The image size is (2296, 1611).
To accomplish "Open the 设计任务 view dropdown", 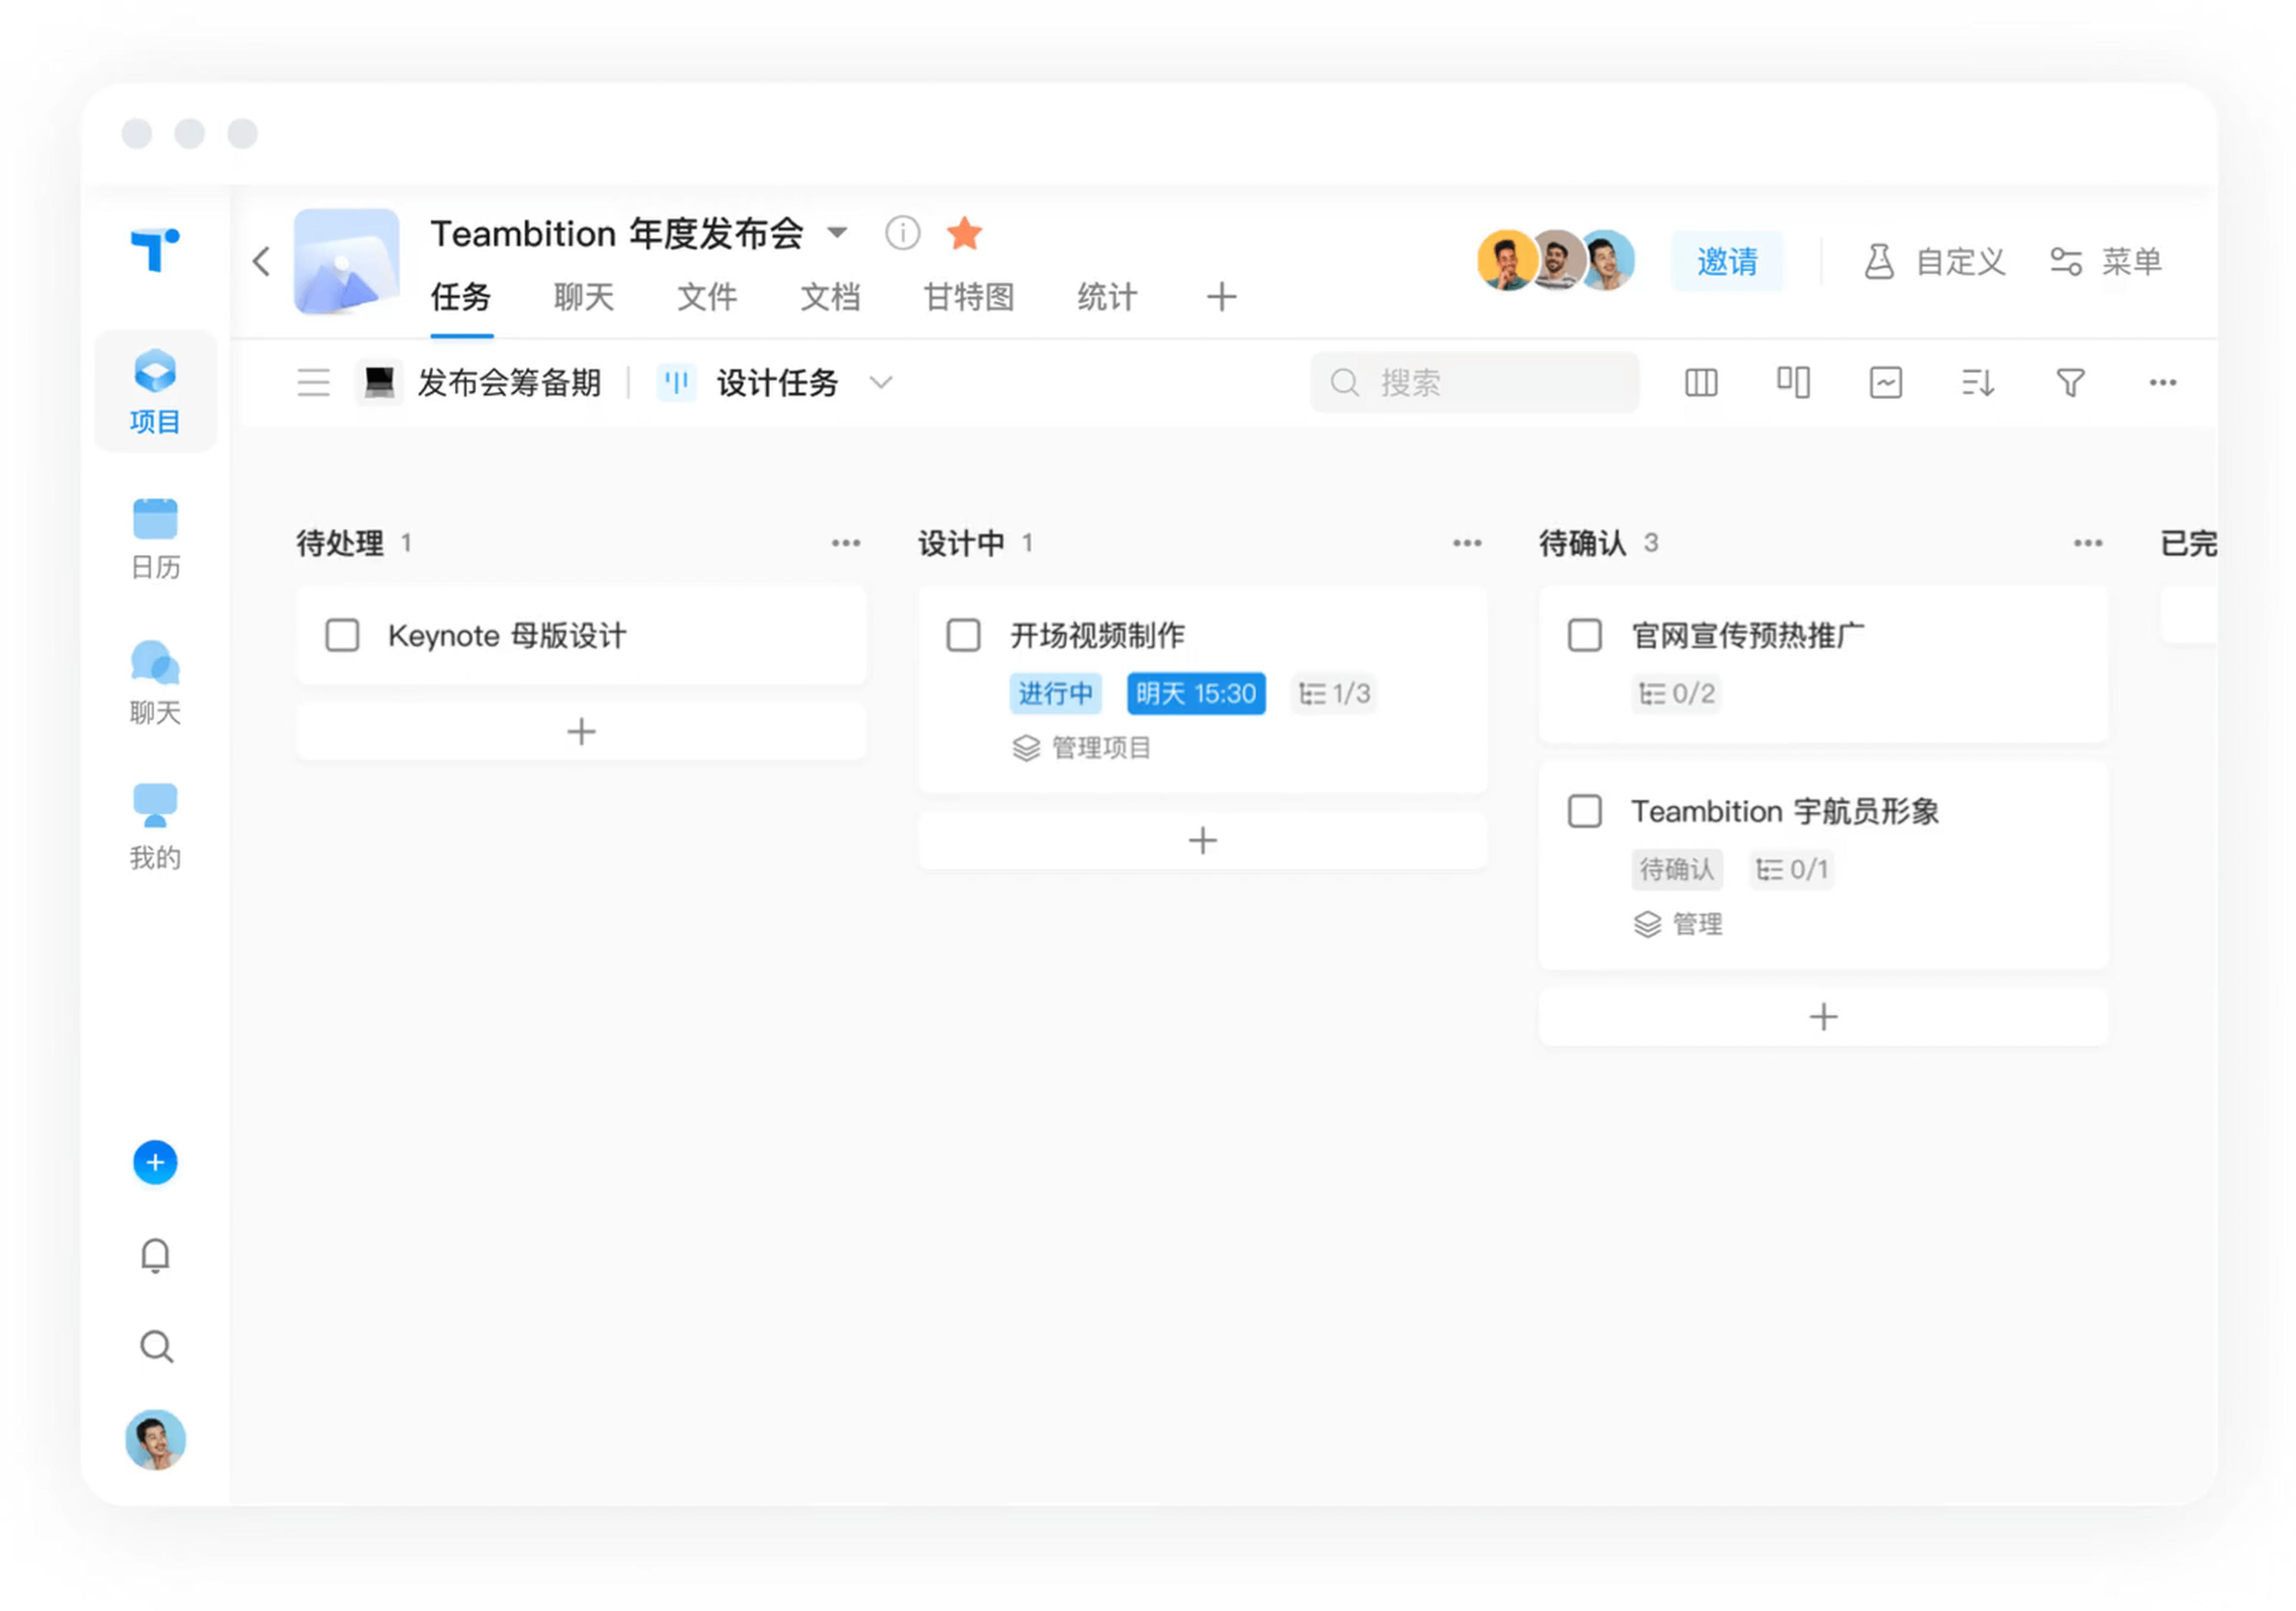I will 880,382.
